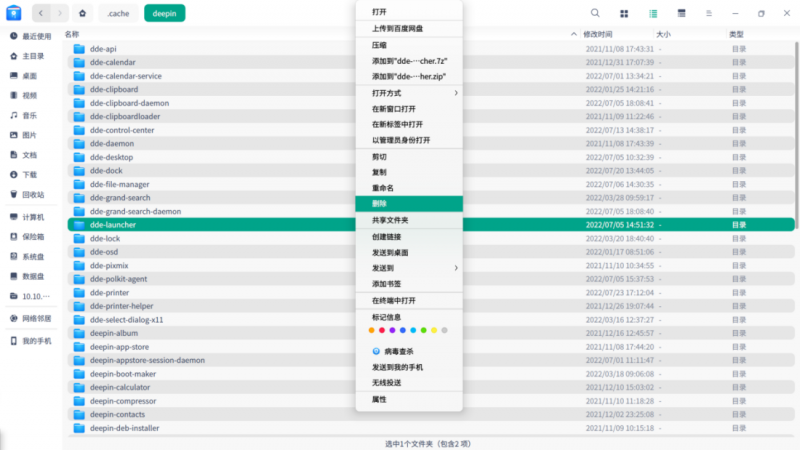
Task: Tag the folder with the purple dot
Action: click(x=392, y=331)
